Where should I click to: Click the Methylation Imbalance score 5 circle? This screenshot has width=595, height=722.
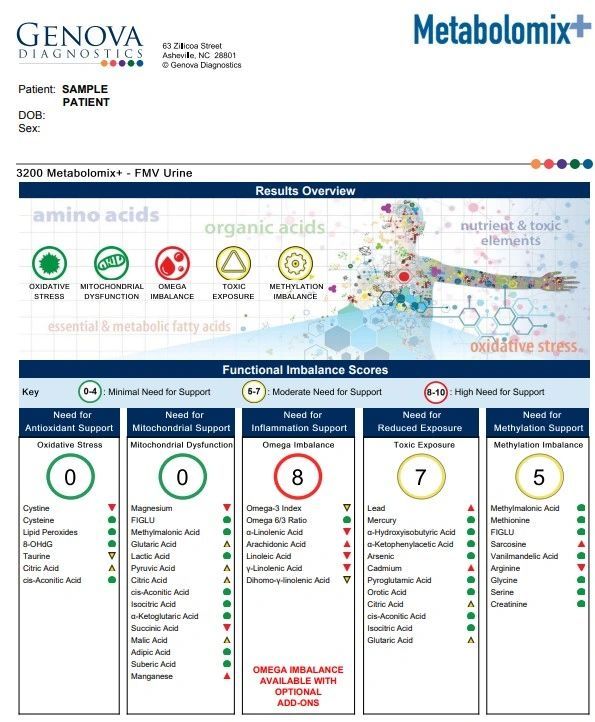pyautogui.click(x=539, y=477)
